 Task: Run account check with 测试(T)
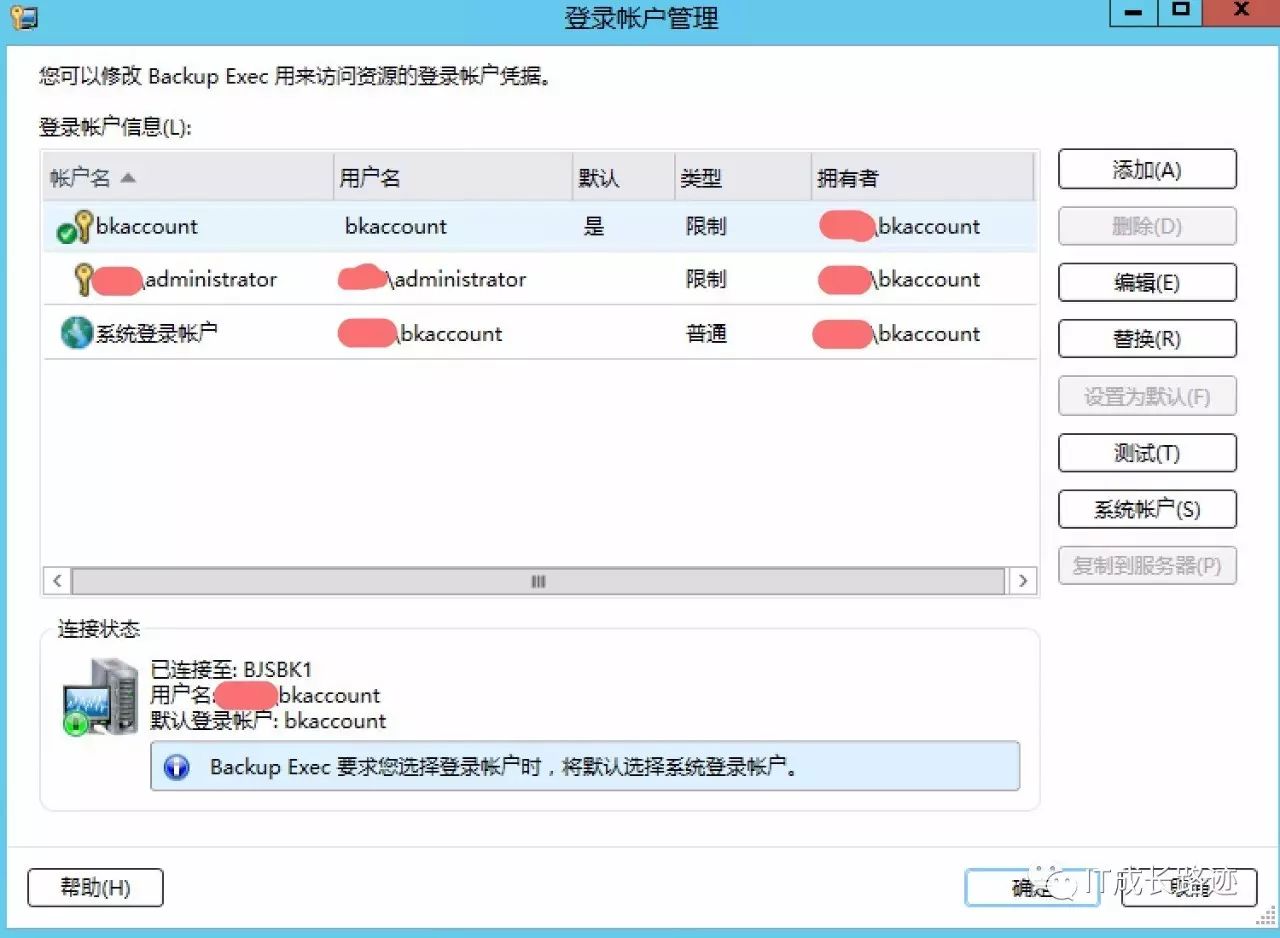pos(1147,453)
